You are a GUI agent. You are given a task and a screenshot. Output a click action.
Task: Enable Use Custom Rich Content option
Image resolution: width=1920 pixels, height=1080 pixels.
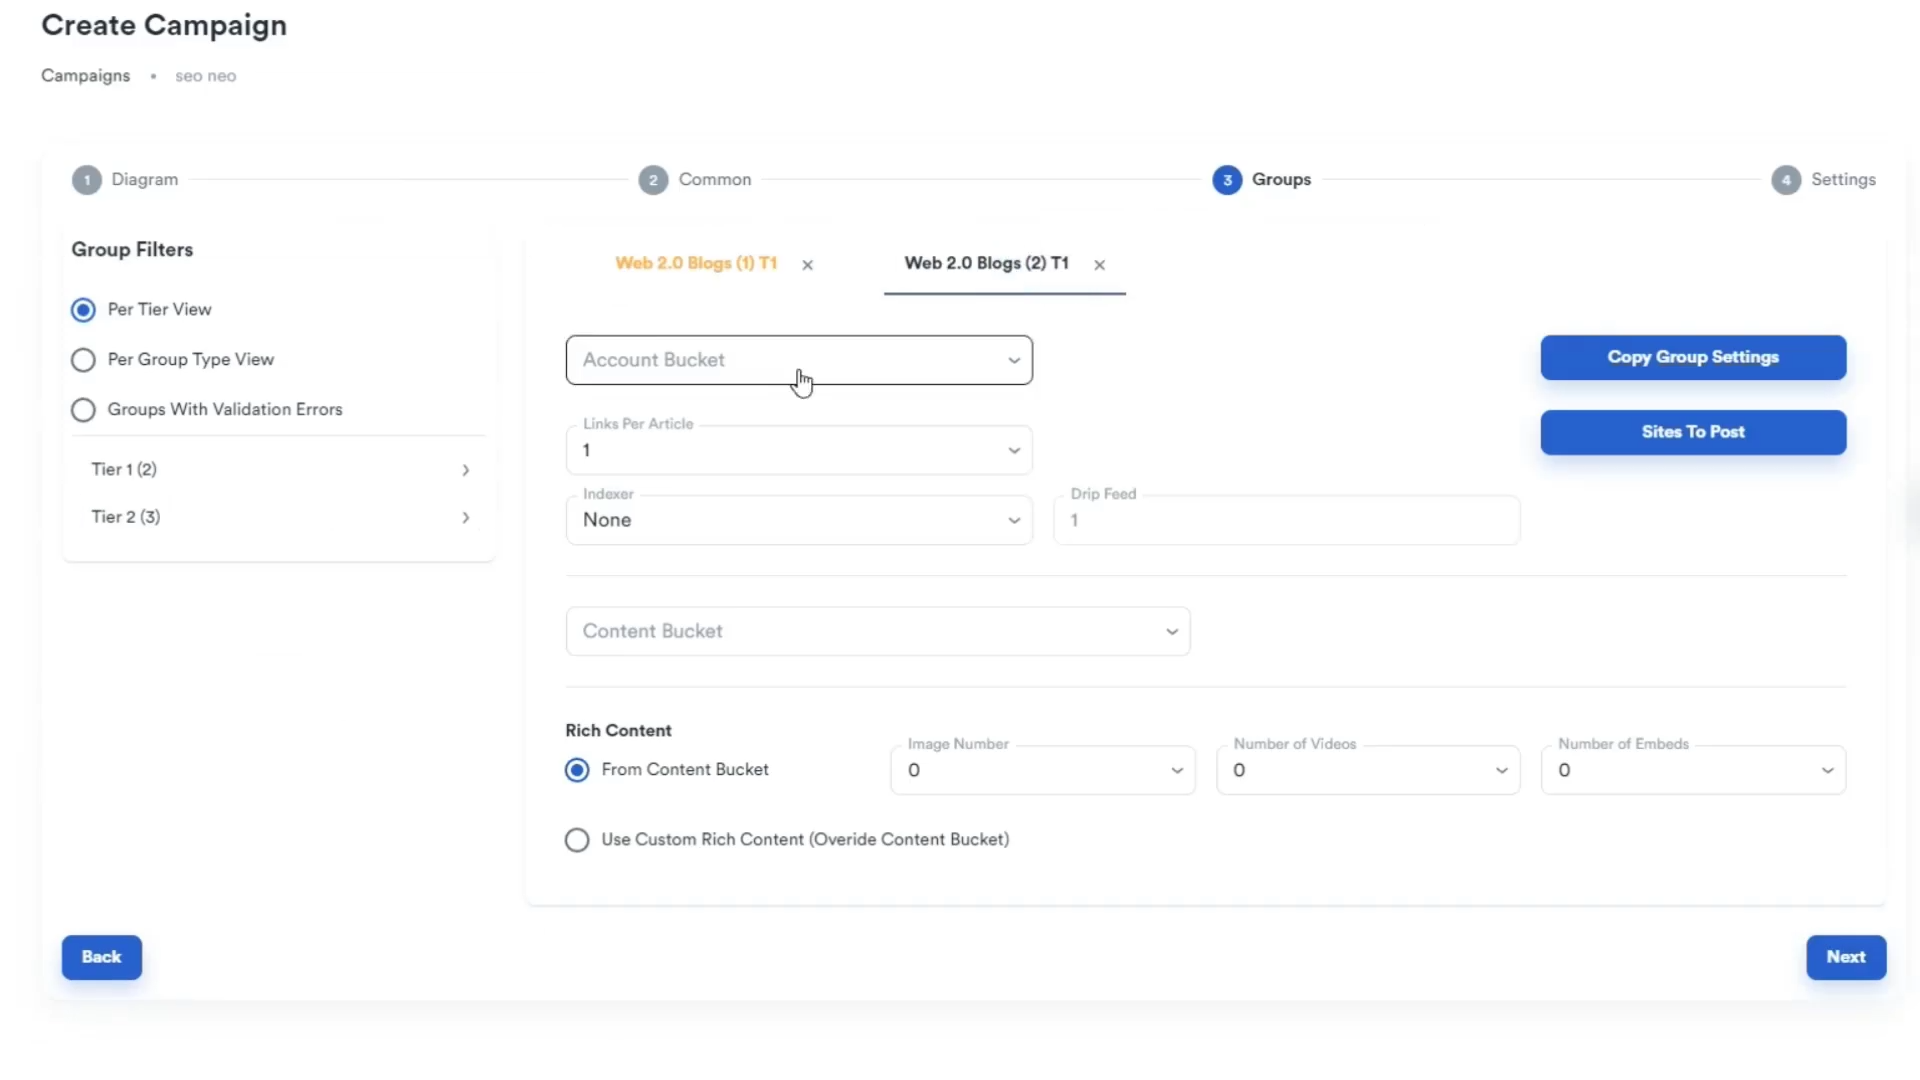coord(577,840)
